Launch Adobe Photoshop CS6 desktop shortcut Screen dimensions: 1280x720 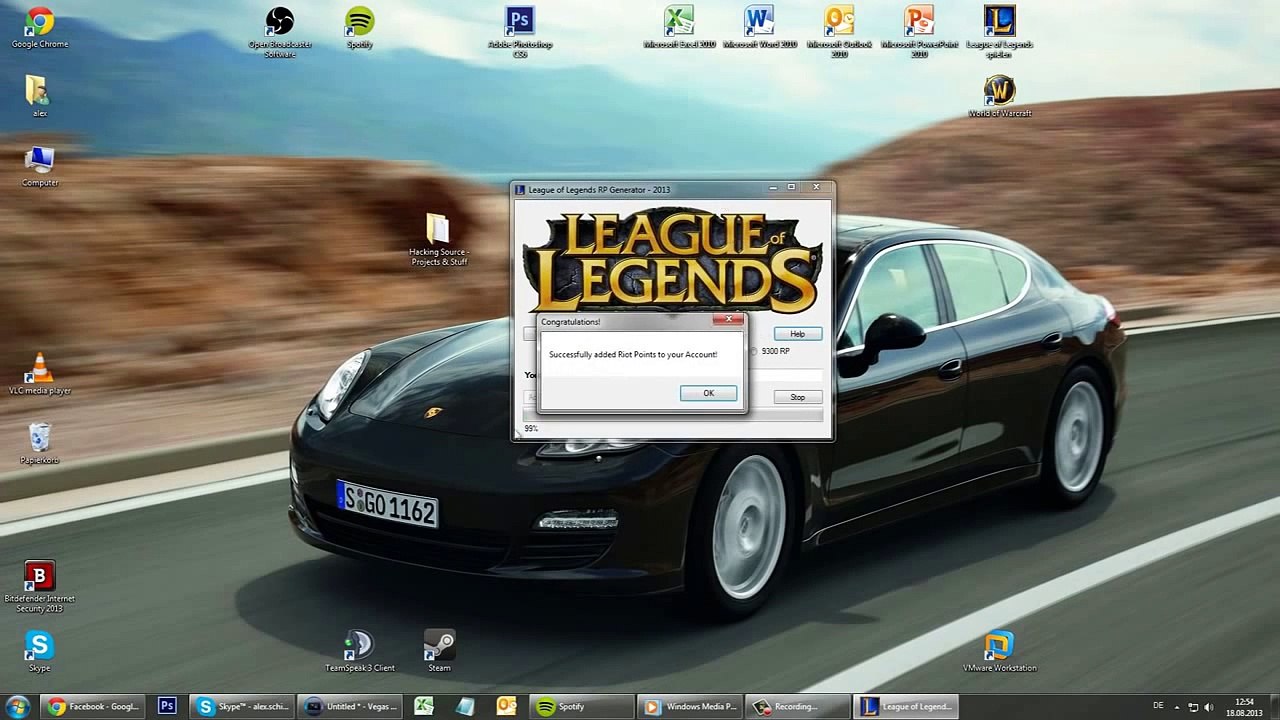pos(520,32)
